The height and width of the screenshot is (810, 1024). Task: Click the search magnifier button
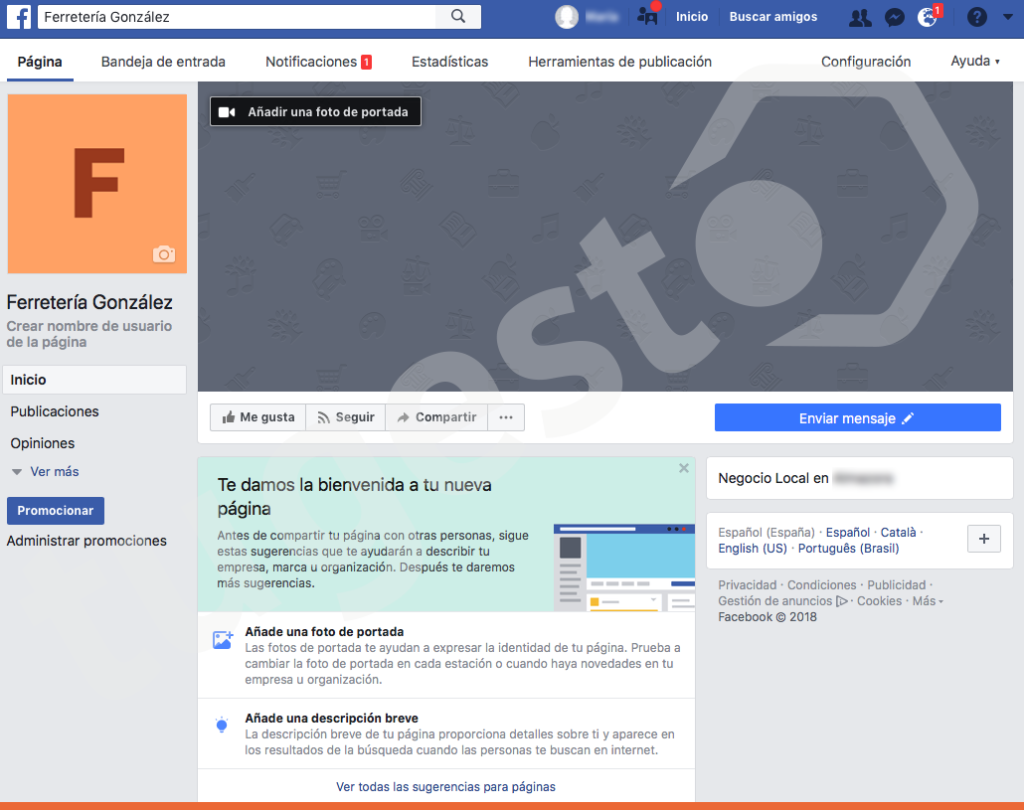458,16
